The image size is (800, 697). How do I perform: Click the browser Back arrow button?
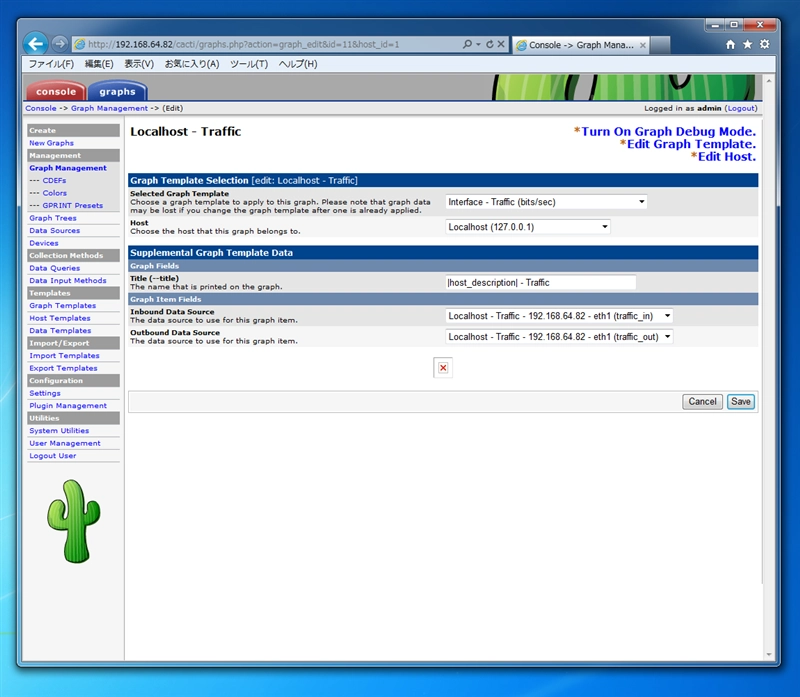pyautogui.click(x=35, y=44)
